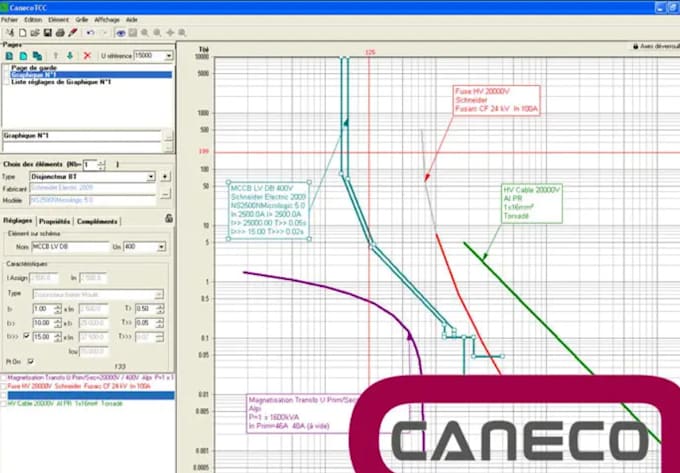Click the pan cross arrows icon
Screen dimensions: 680x473
coord(170,33)
